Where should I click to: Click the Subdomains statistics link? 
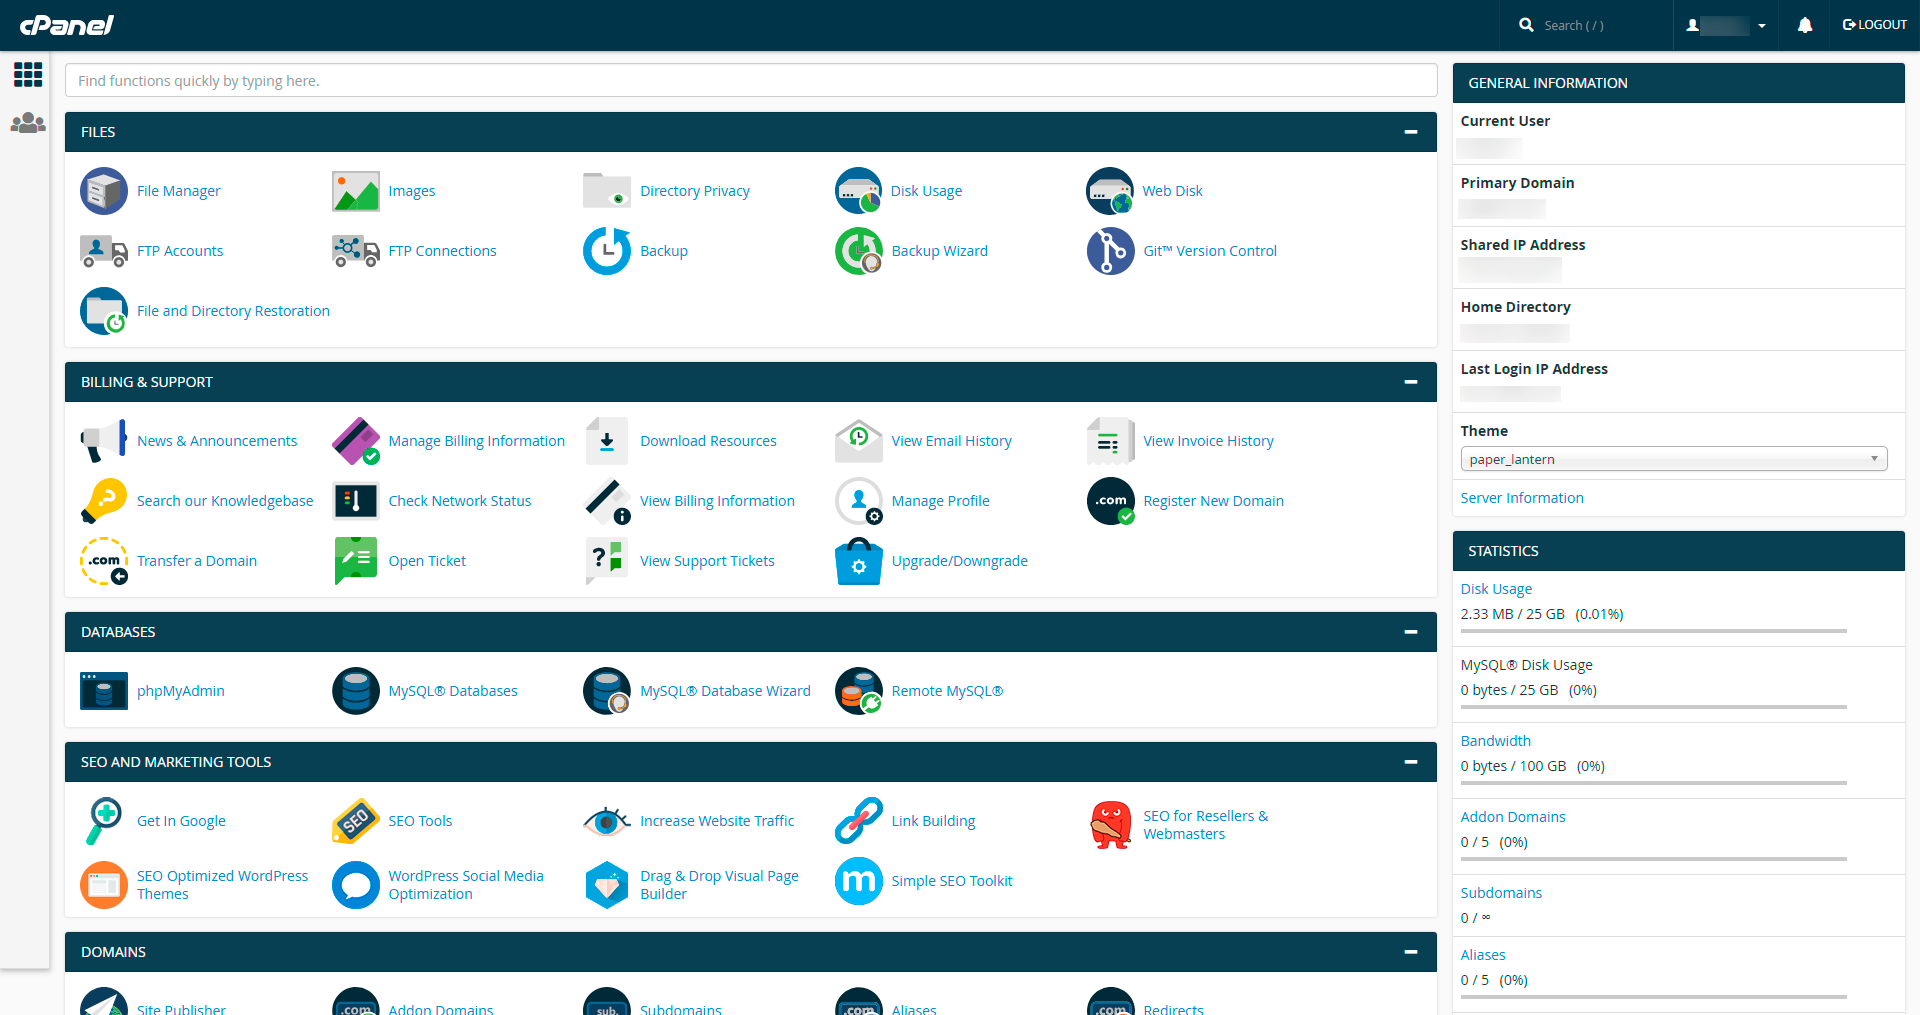(1501, 893)
